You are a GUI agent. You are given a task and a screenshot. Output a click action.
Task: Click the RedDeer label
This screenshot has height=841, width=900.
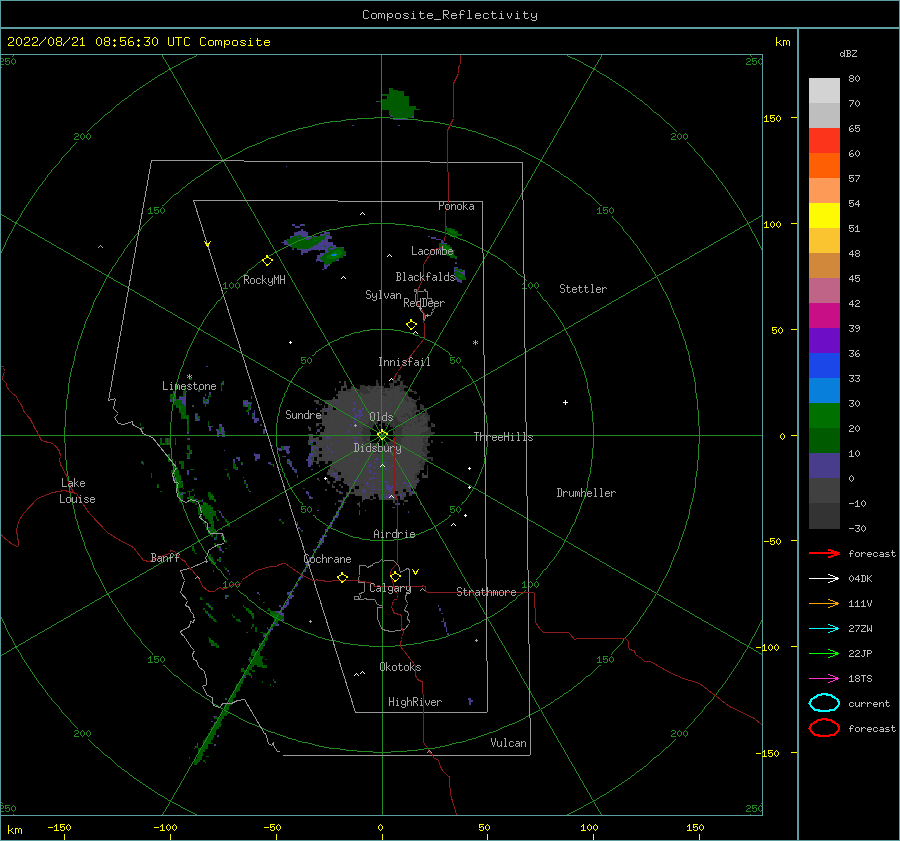(x=424, y=303)
